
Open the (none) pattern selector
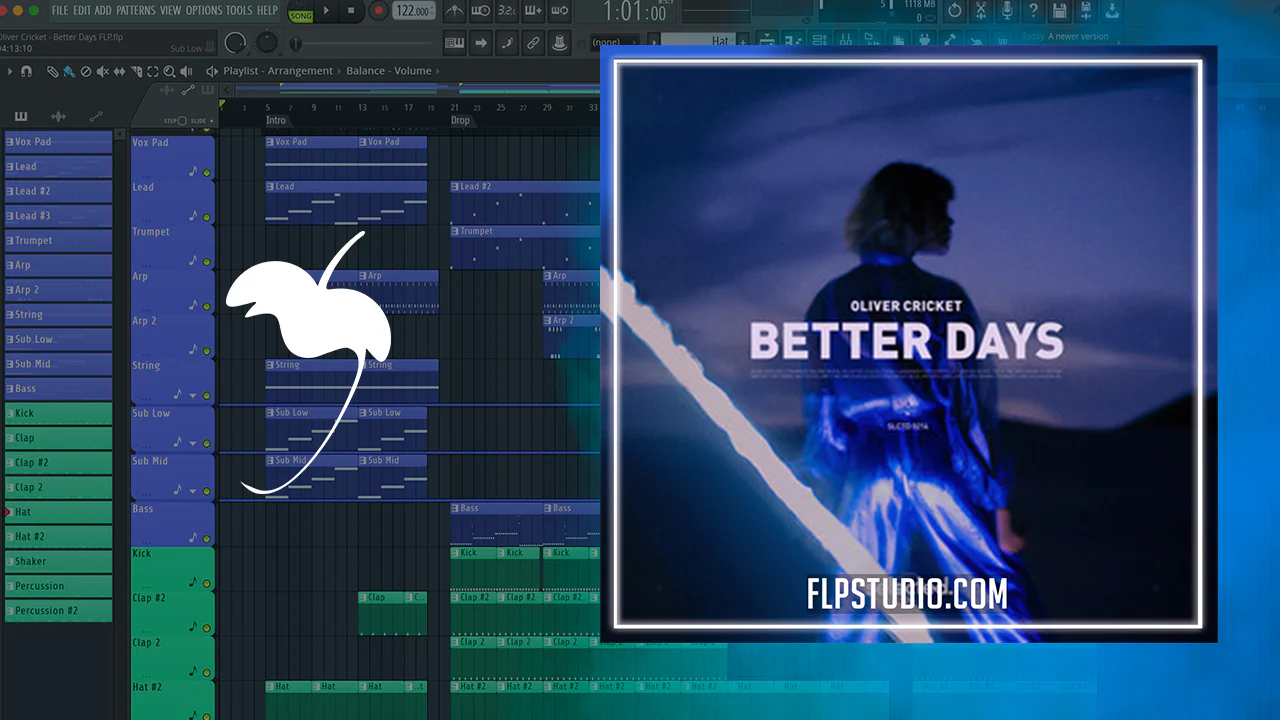616,43
